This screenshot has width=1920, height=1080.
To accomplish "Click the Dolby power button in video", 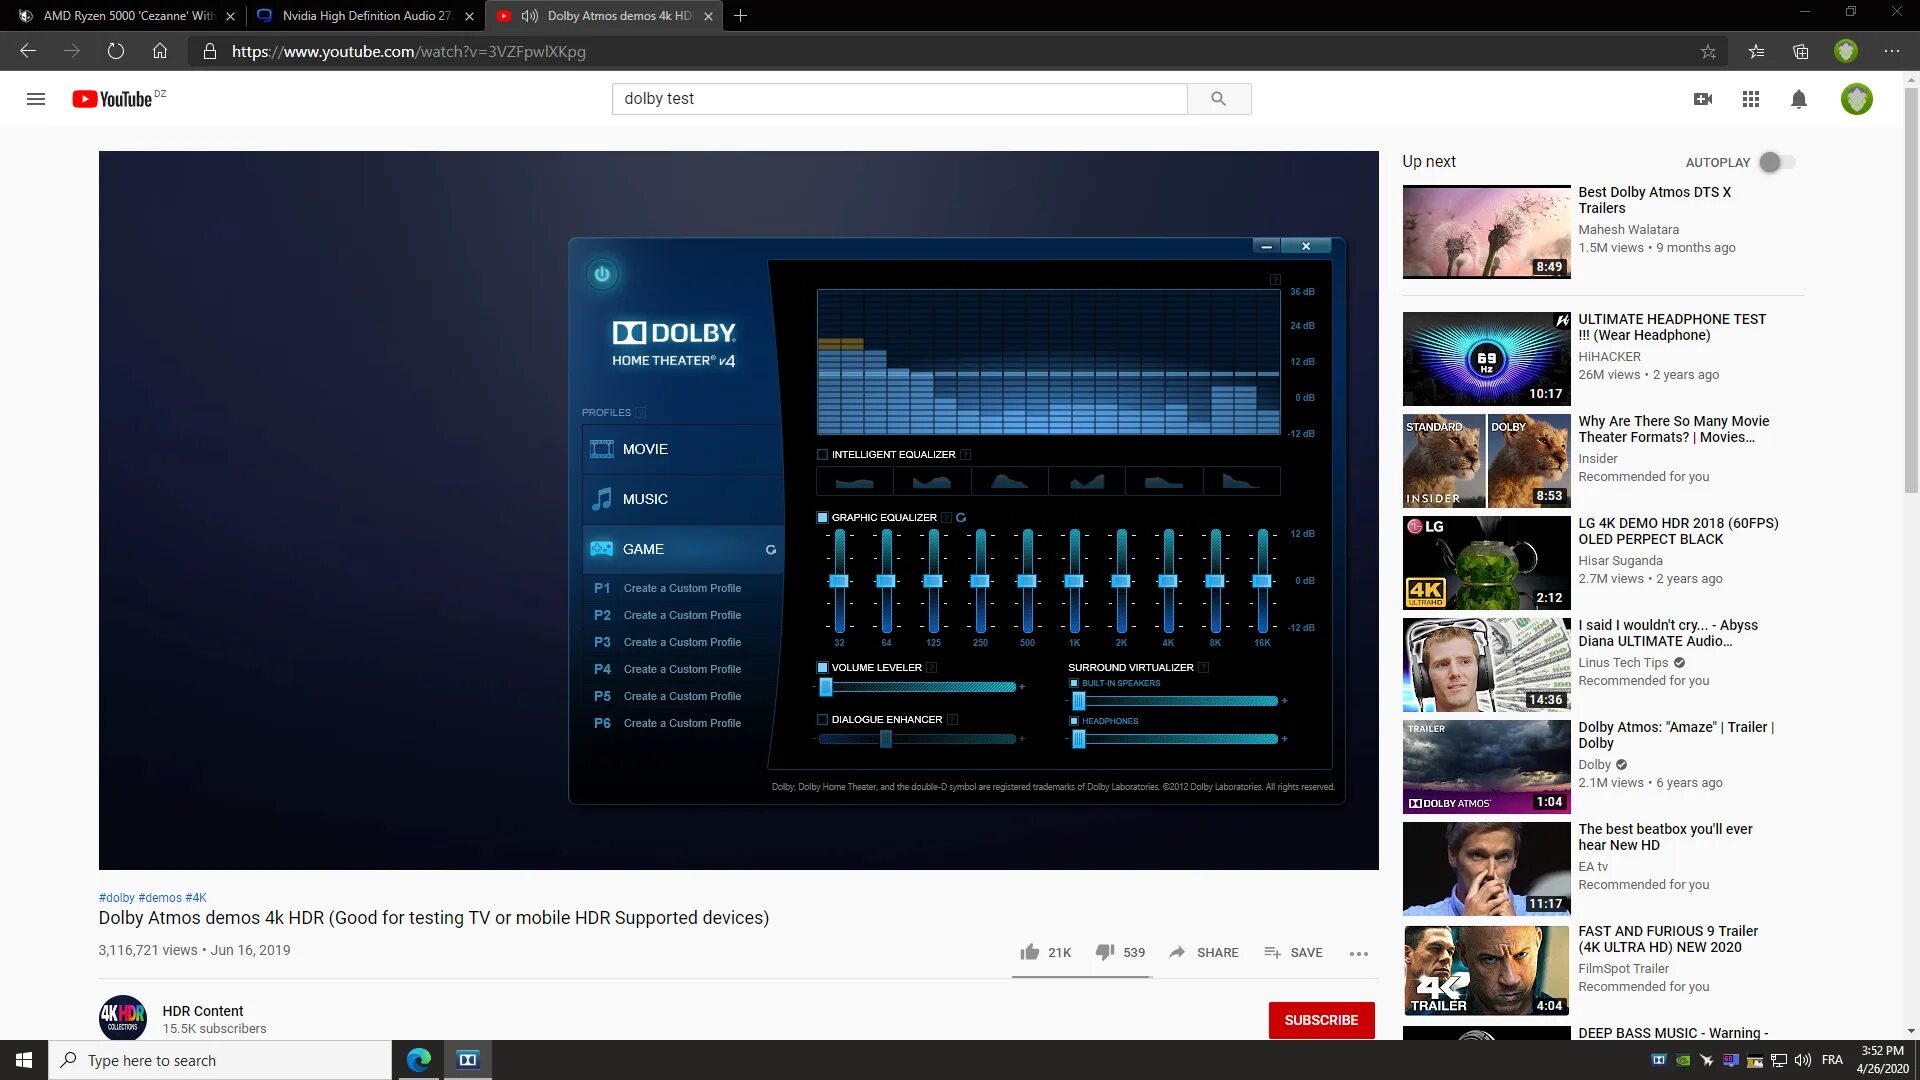I will pyautogui.click(x=602, y=274).
